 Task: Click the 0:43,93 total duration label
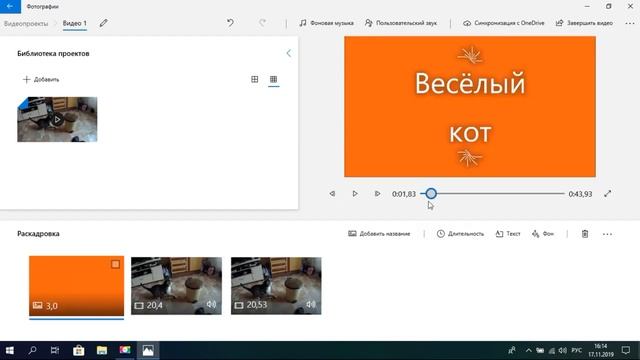[x=580, y=194]
